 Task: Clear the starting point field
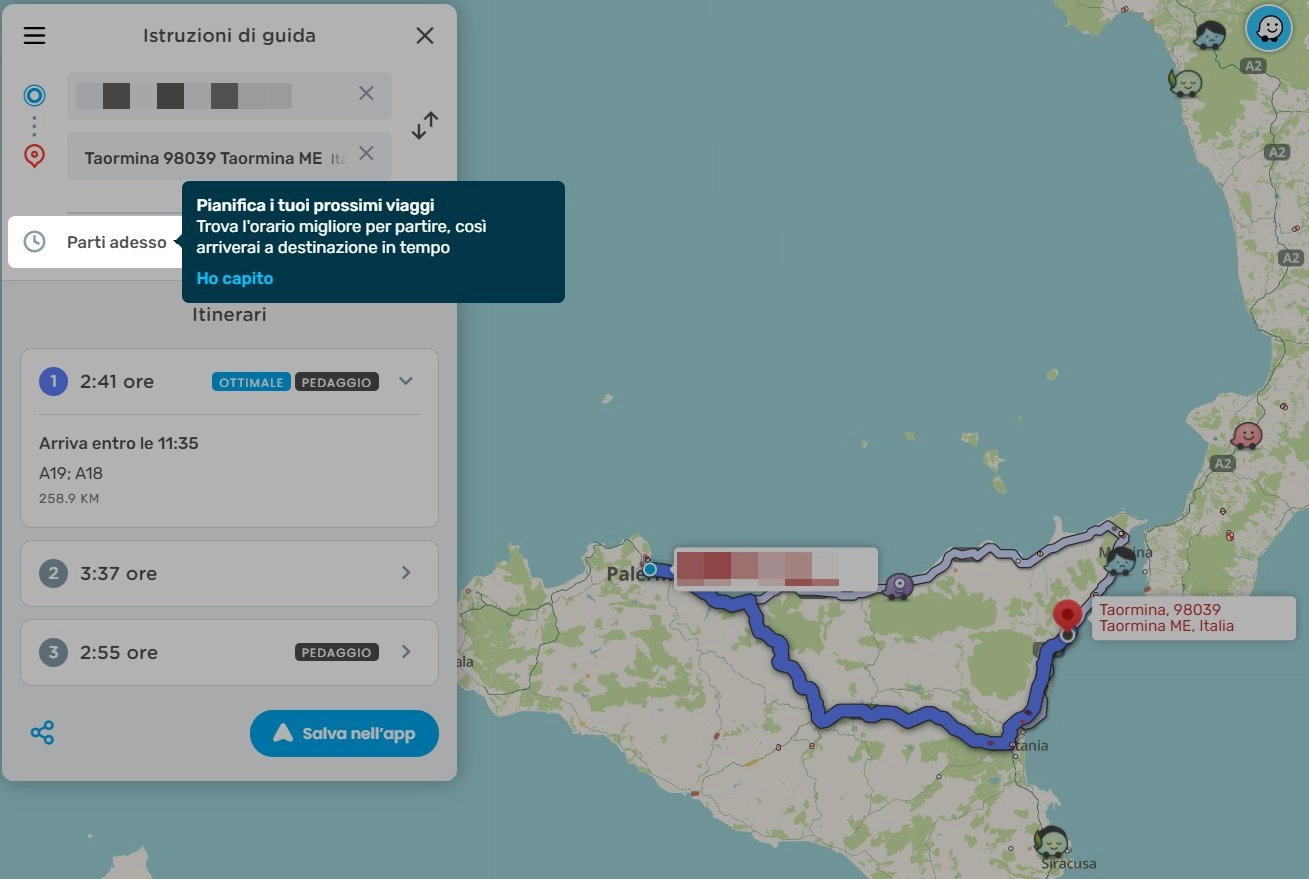tap(366, 93)
